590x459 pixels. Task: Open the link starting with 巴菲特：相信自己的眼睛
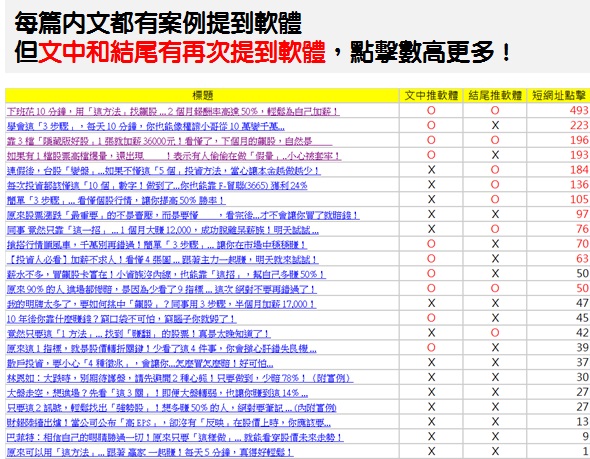(175, 438)
